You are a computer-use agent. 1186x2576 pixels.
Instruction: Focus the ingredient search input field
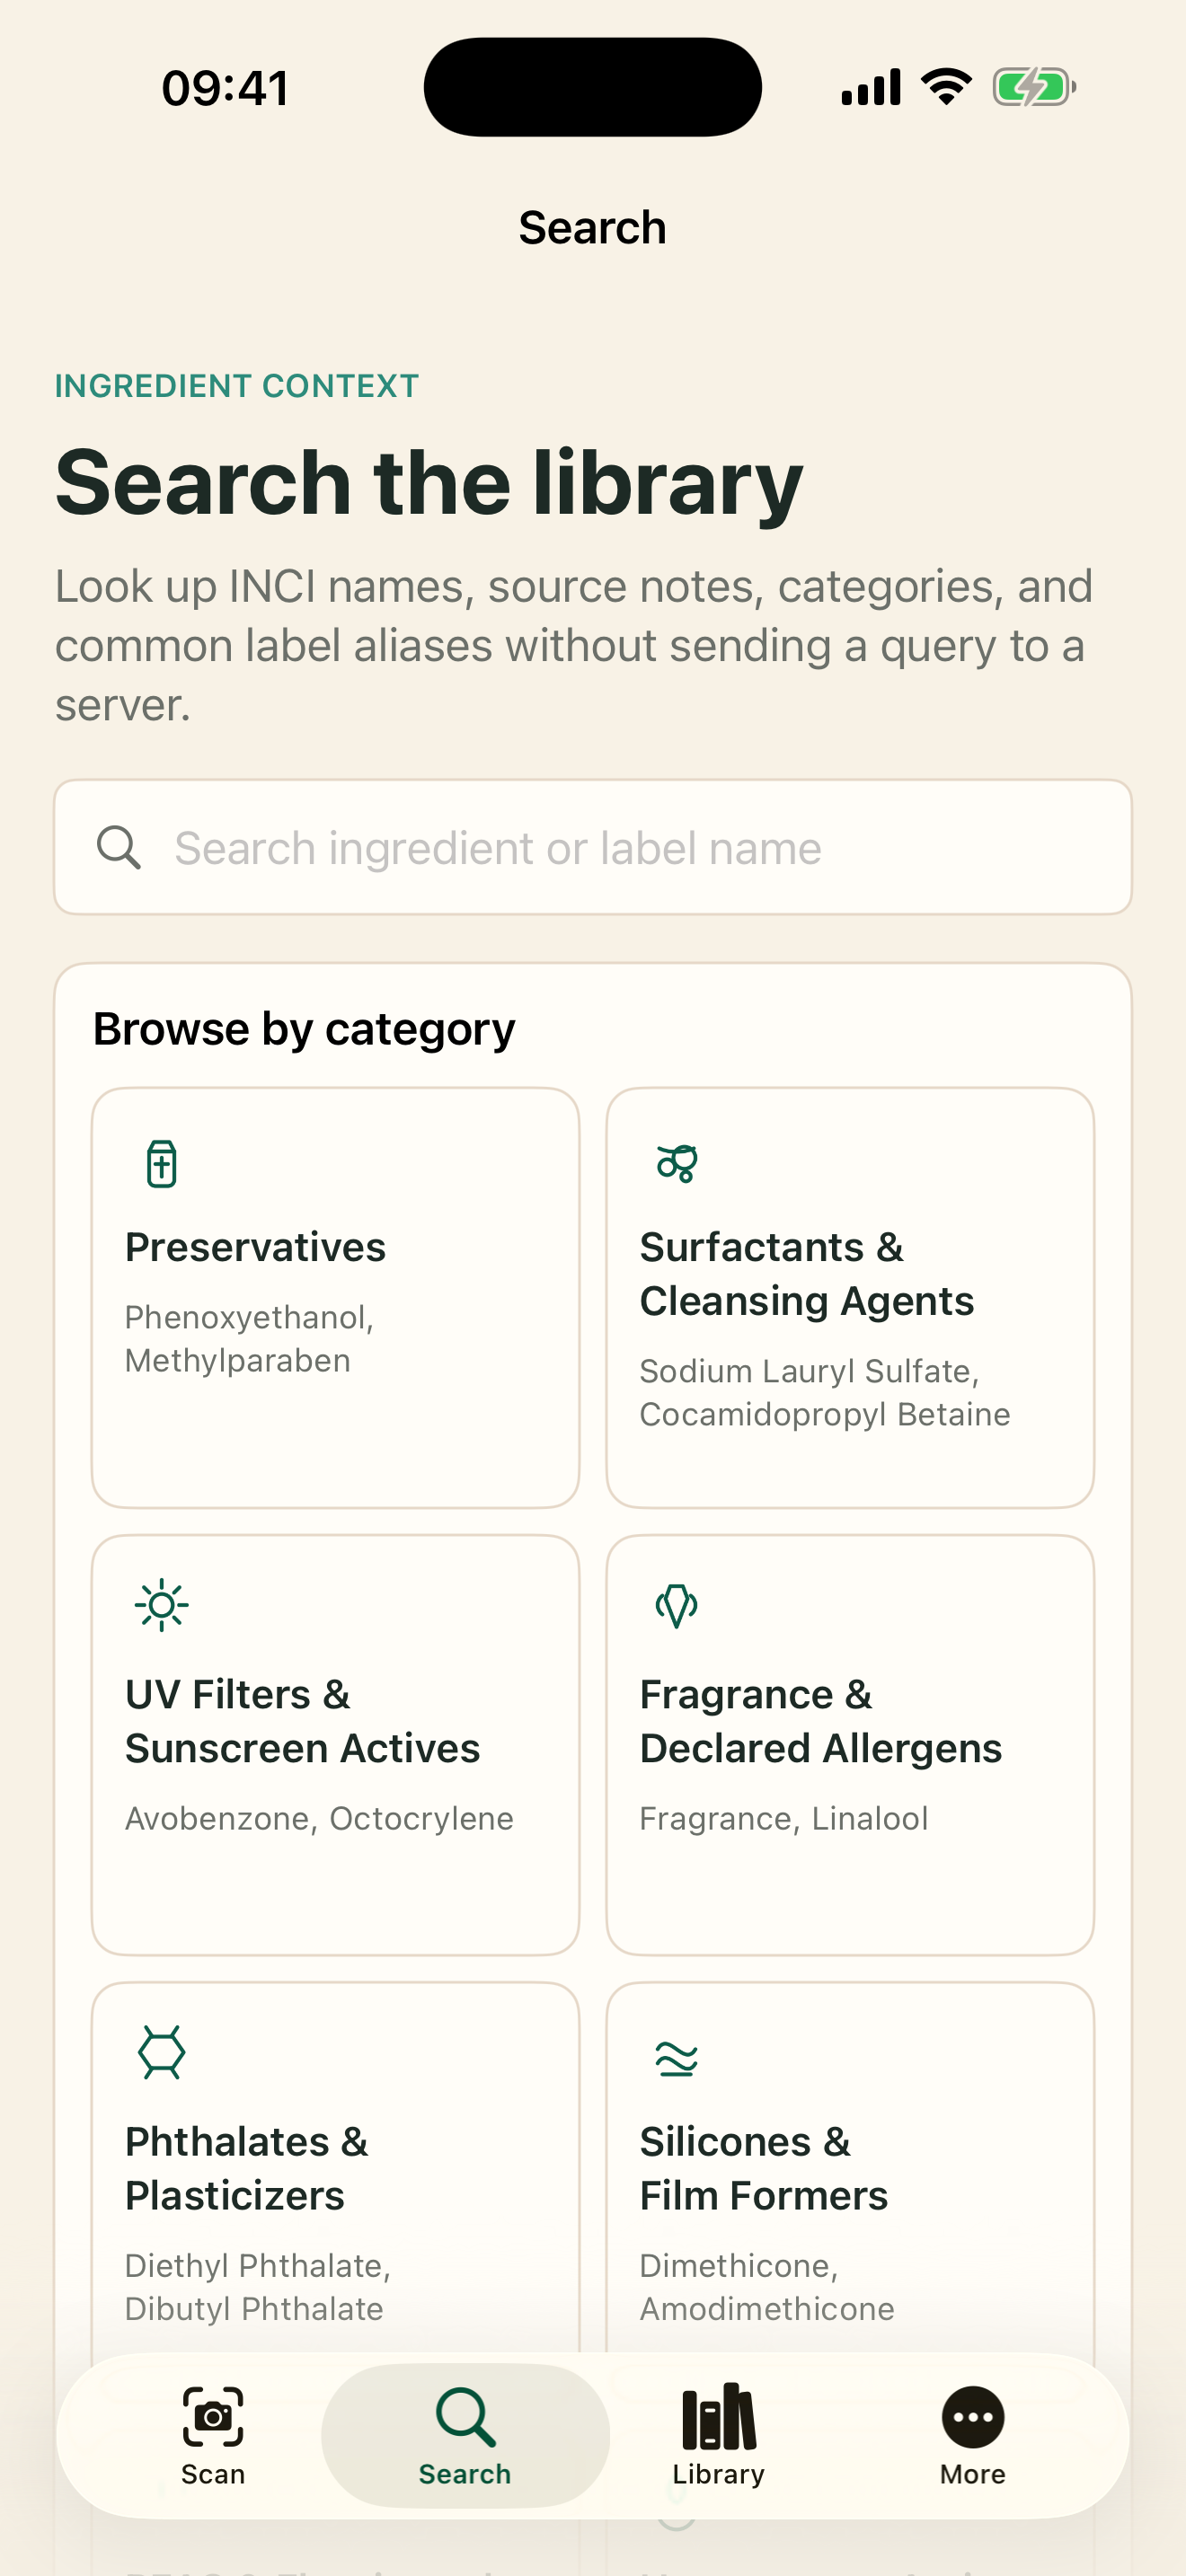point(593,847)
